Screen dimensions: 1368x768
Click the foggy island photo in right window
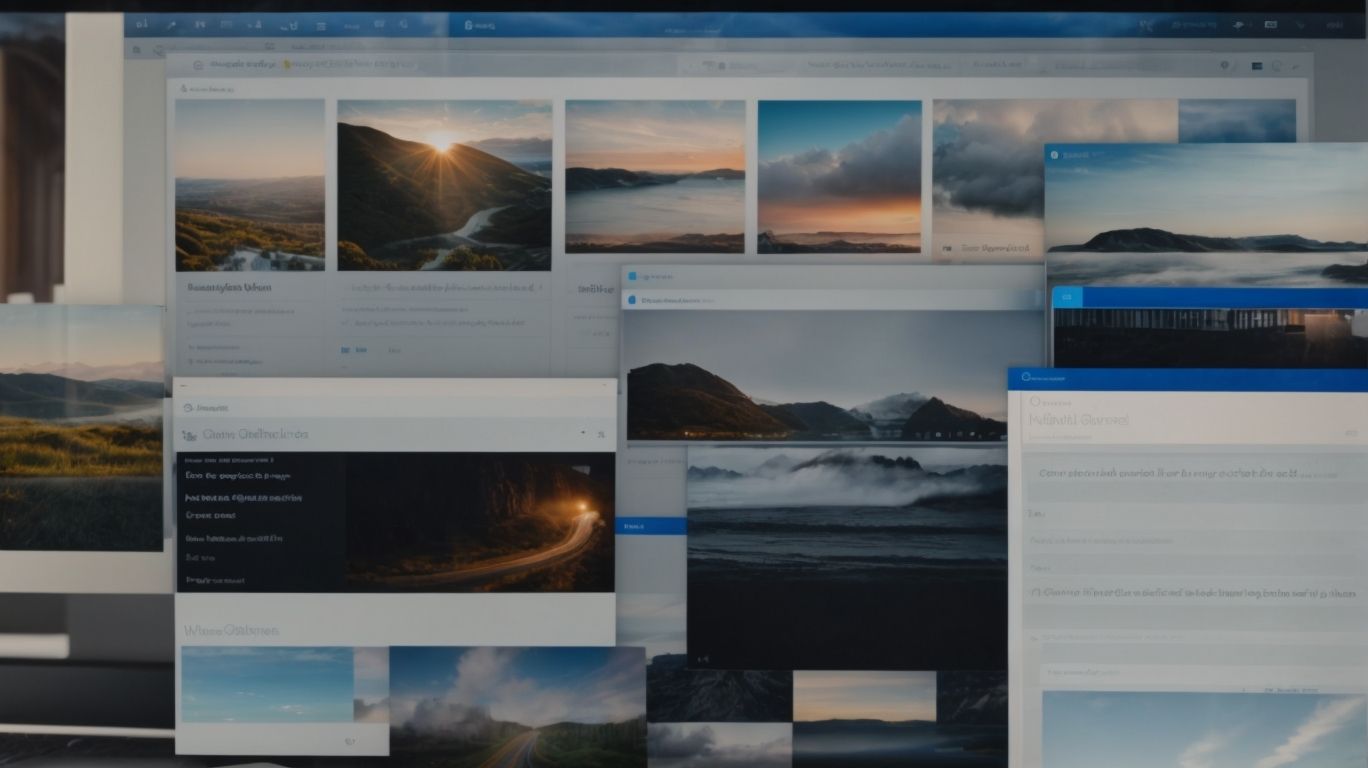[1206, 215]
